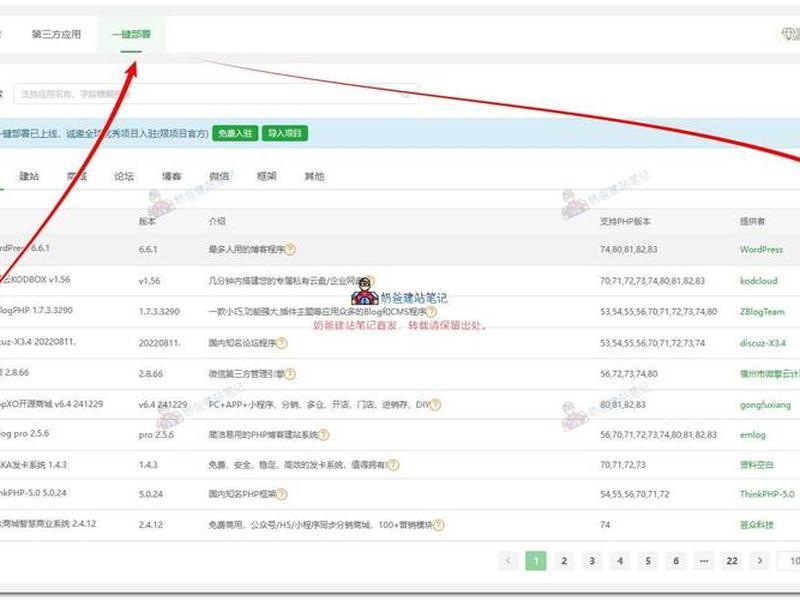The height and width of the screenshot is (600, 800).
Task: Go to page 6 in pagination
Action: coord(676,561)
